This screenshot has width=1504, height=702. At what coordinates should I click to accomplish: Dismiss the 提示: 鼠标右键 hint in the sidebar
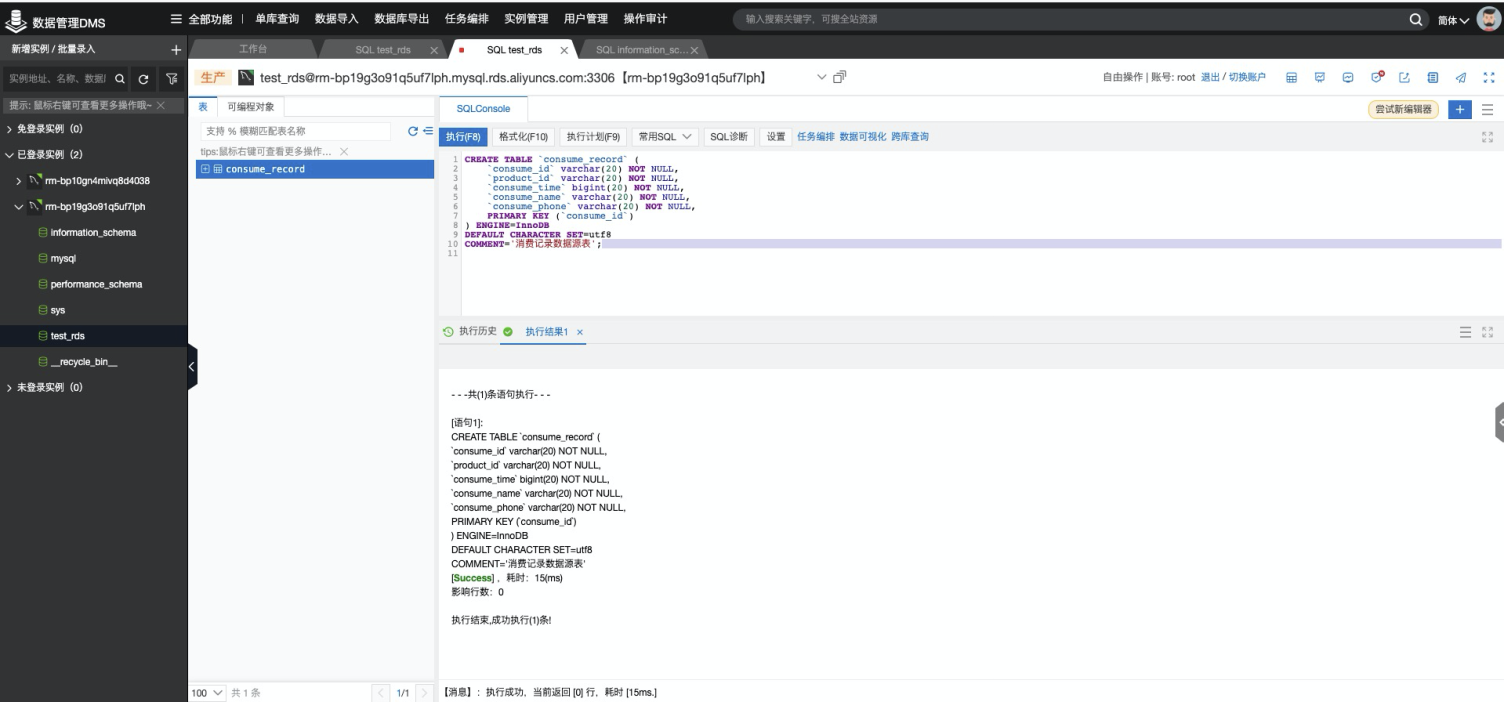coord(160,105)
